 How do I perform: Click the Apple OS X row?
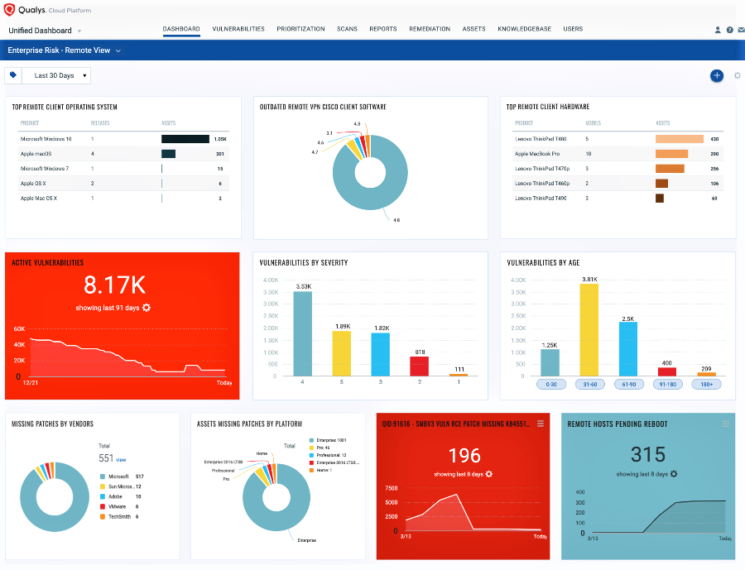123,183
